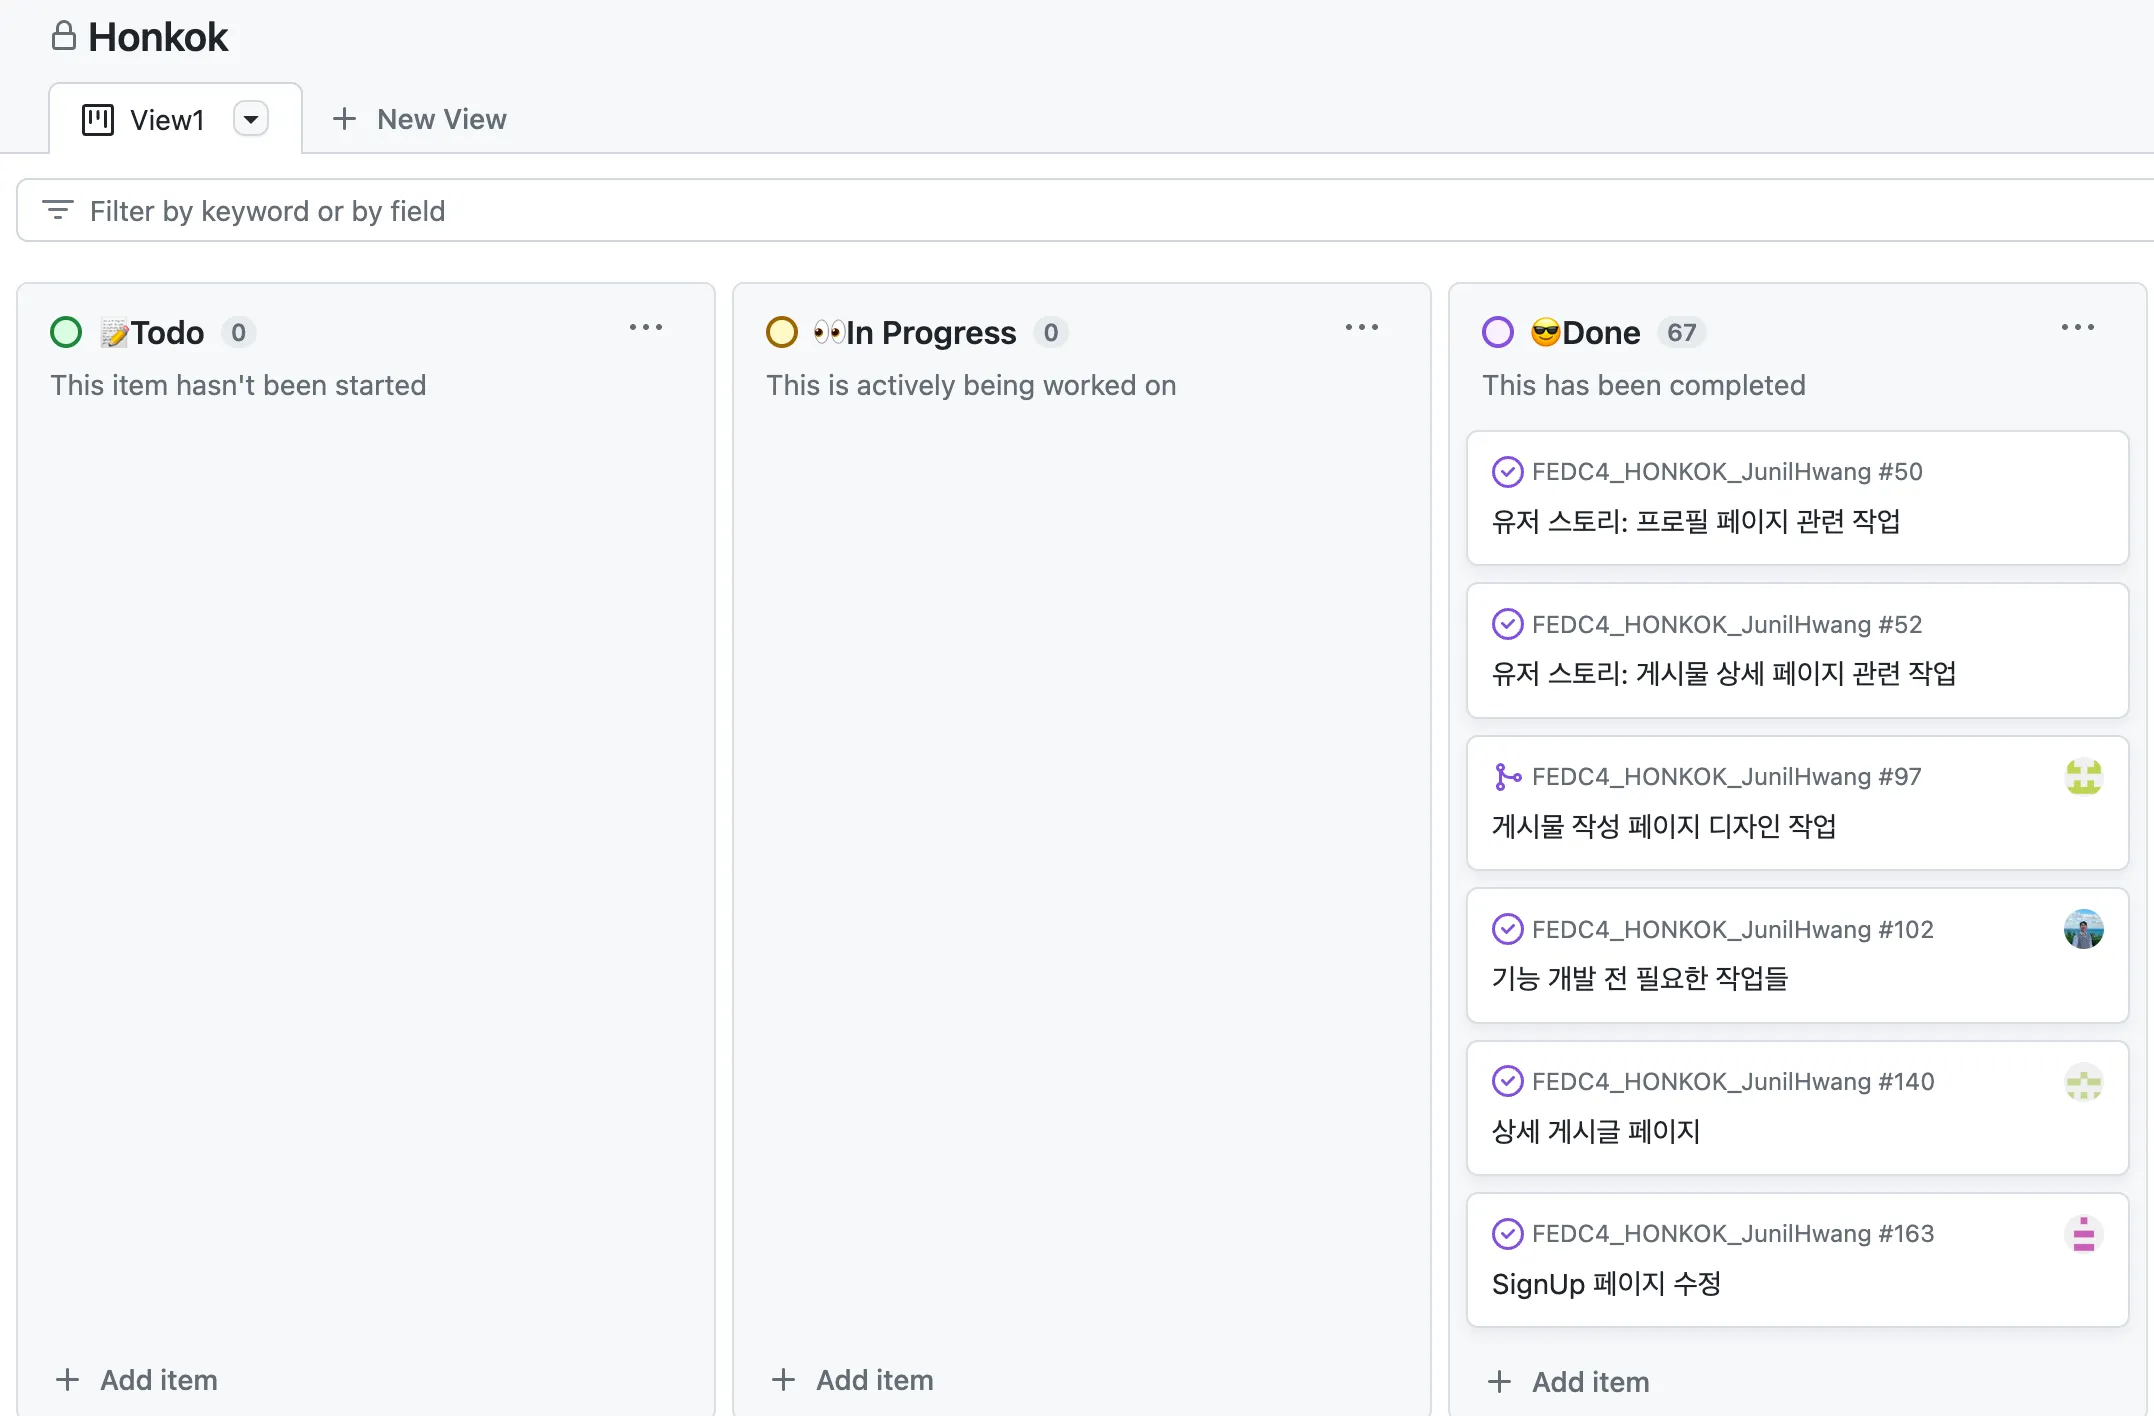The image size is (2154, 1416).
Task: Switch to the View1 tab
Action: pos(166,118)
